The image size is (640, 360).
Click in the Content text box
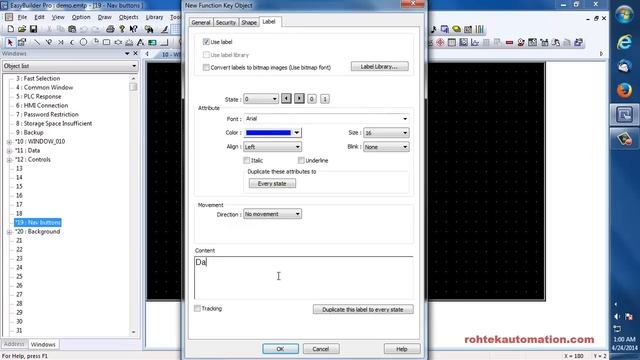pyautogui.click(x=304, y=278)
